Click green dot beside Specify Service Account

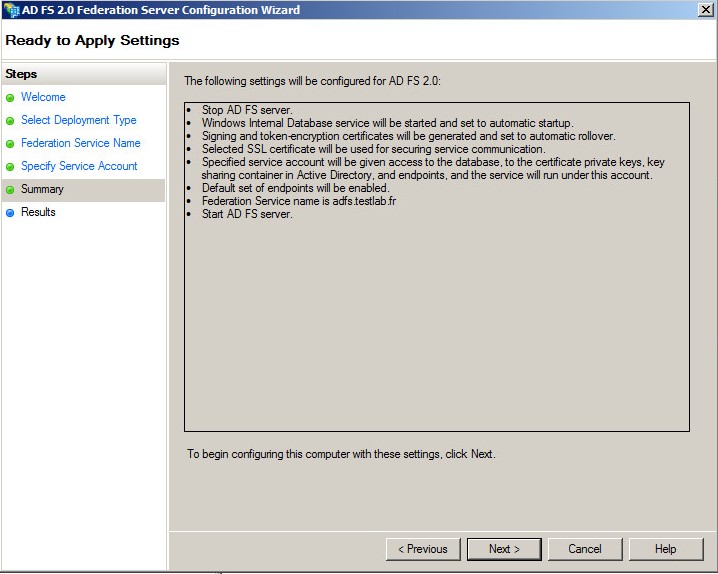(x=10, y=167)
